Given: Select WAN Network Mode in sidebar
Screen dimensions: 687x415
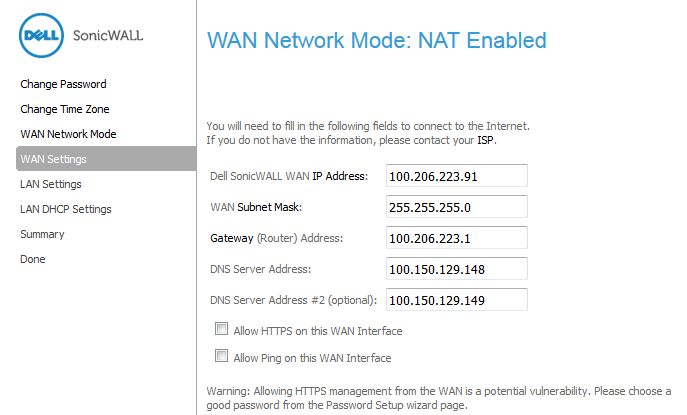Looking at the screenshot, I should tap(68, 134).
